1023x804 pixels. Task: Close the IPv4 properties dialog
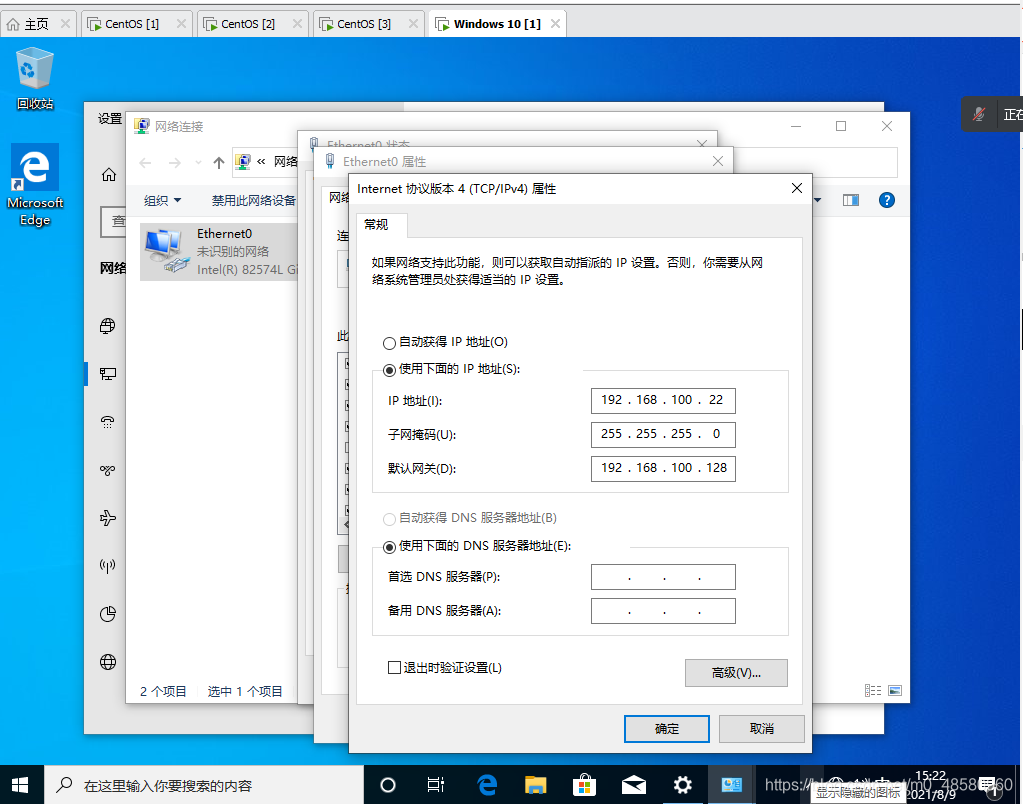(797, 188)
